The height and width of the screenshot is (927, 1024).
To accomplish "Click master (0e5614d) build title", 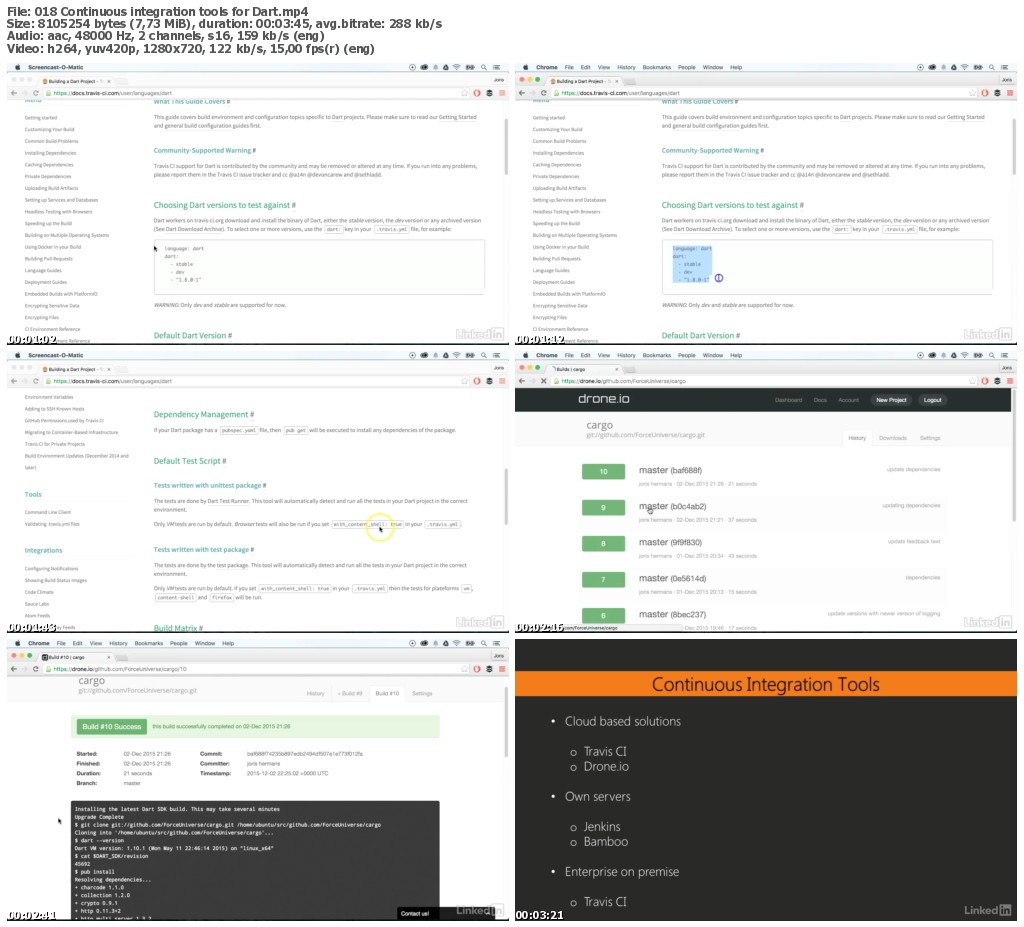I will pos(672,578).
